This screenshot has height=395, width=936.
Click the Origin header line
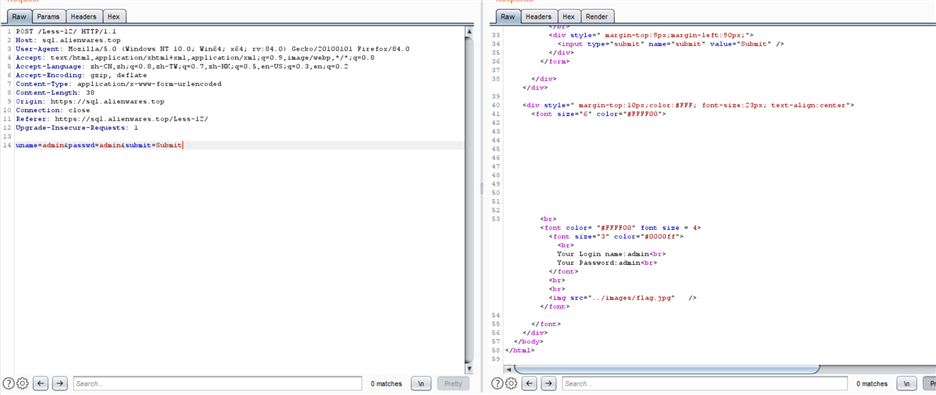(90, 102)
